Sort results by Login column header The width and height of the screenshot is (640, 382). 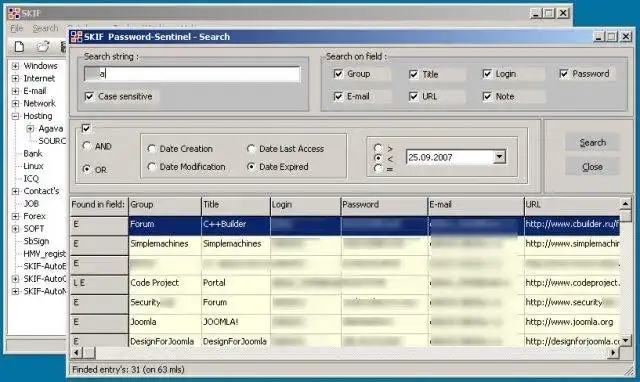tap(306, 205)
